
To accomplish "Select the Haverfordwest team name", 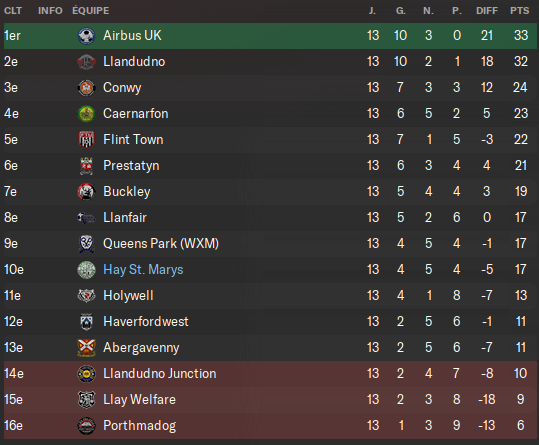I will 146,322.
